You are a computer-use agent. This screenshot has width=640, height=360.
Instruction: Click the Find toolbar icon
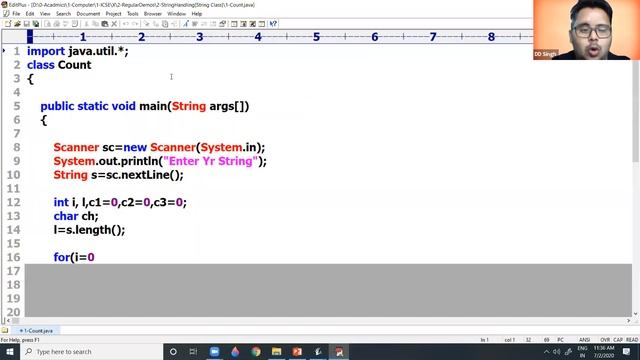(x=146, y=24)
